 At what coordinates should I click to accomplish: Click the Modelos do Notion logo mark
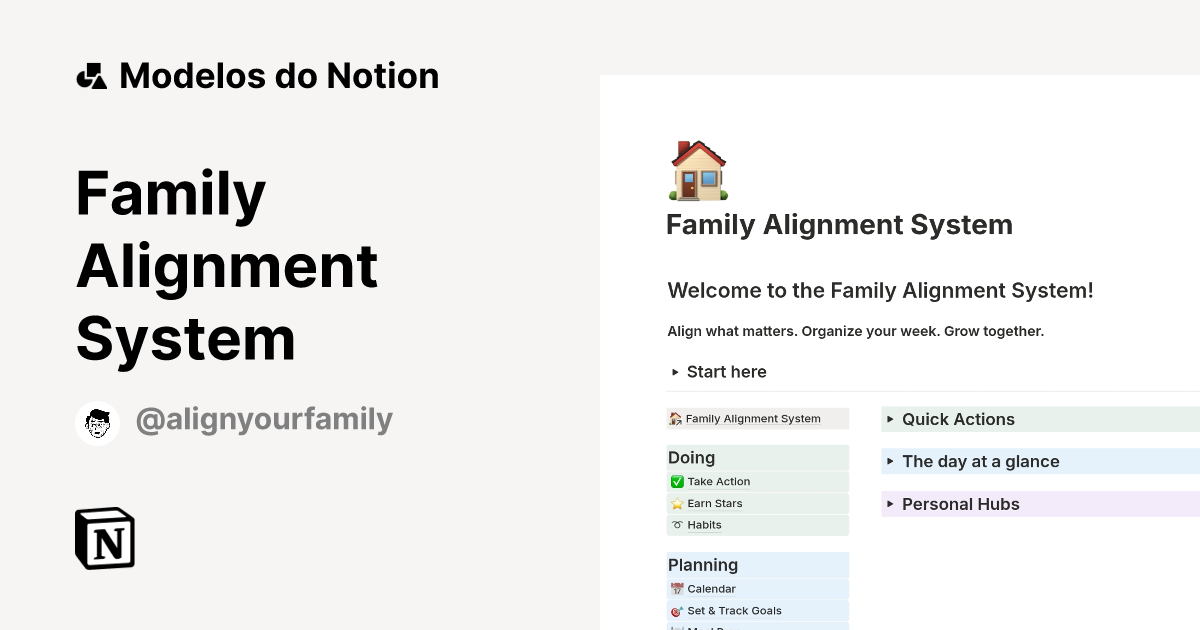coord(91,75)
